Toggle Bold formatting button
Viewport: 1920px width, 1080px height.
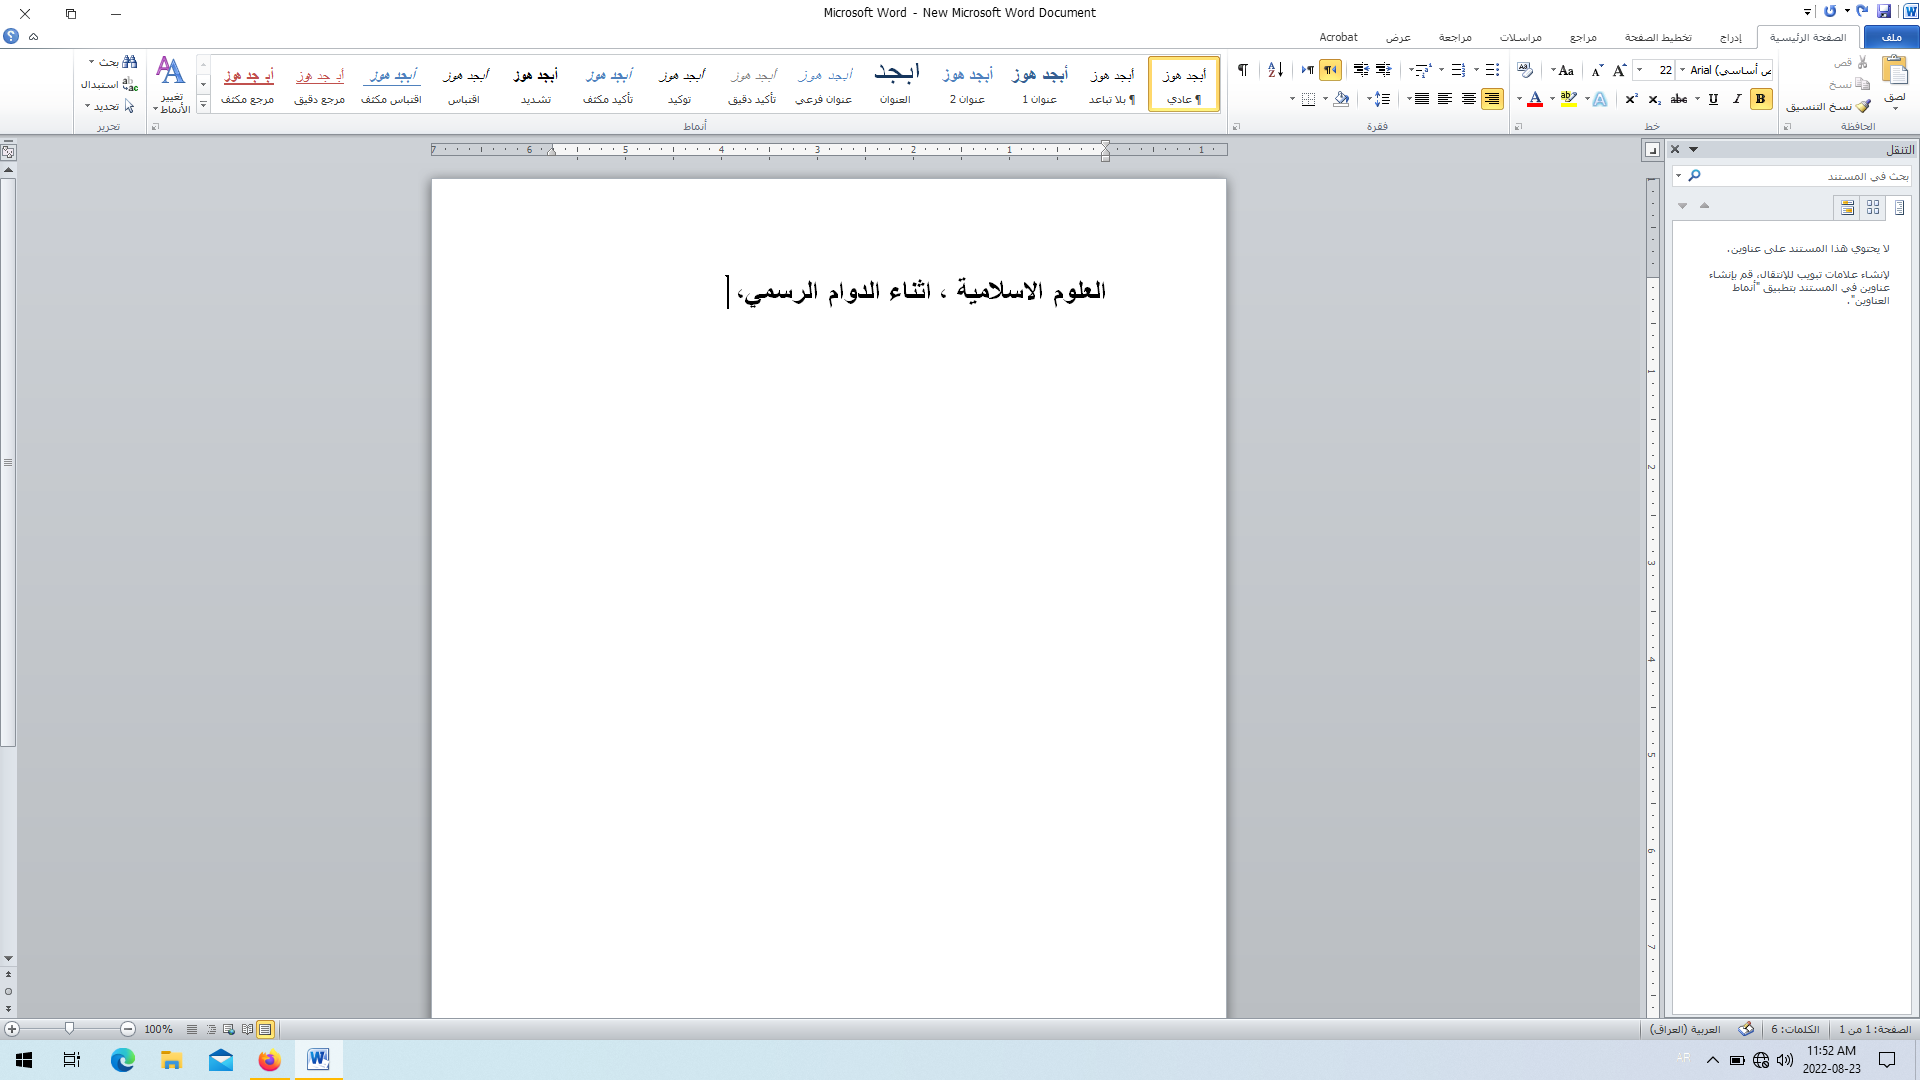tap(1761, 99)
